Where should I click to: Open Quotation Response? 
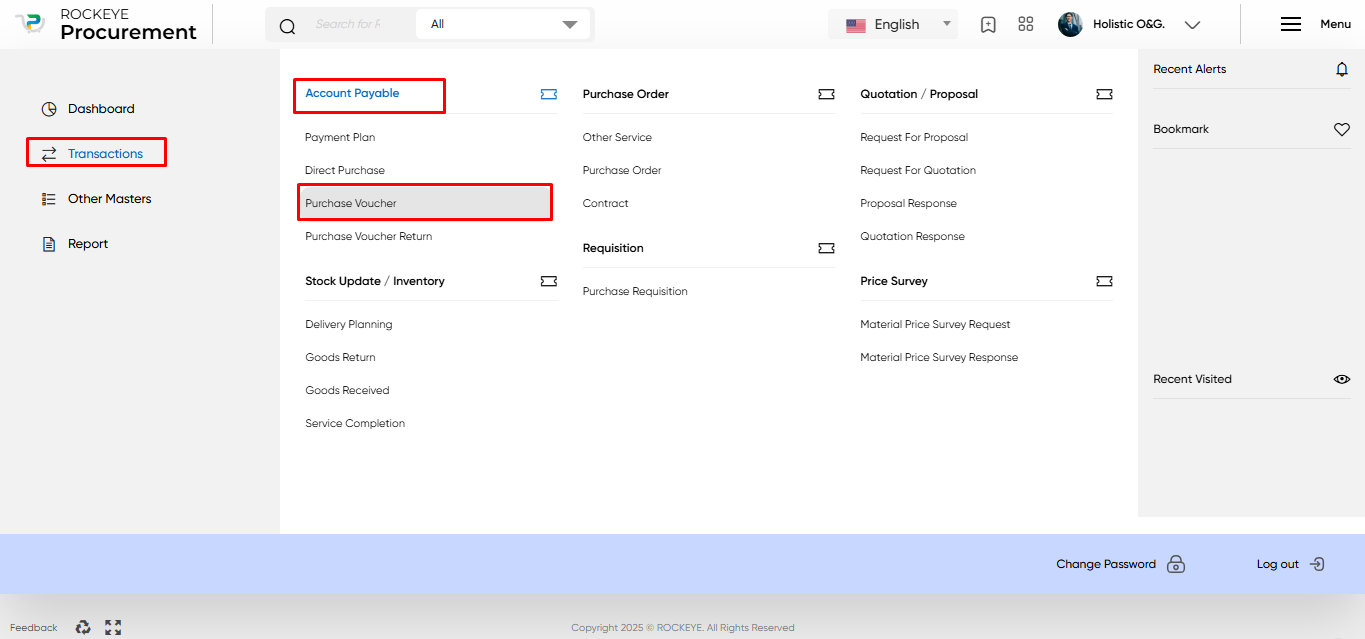coord(912,236)
